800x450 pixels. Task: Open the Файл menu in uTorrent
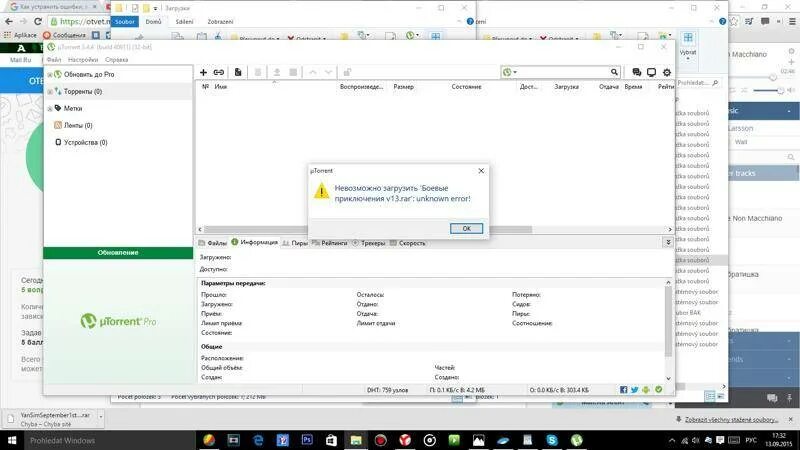click(54, 60)
